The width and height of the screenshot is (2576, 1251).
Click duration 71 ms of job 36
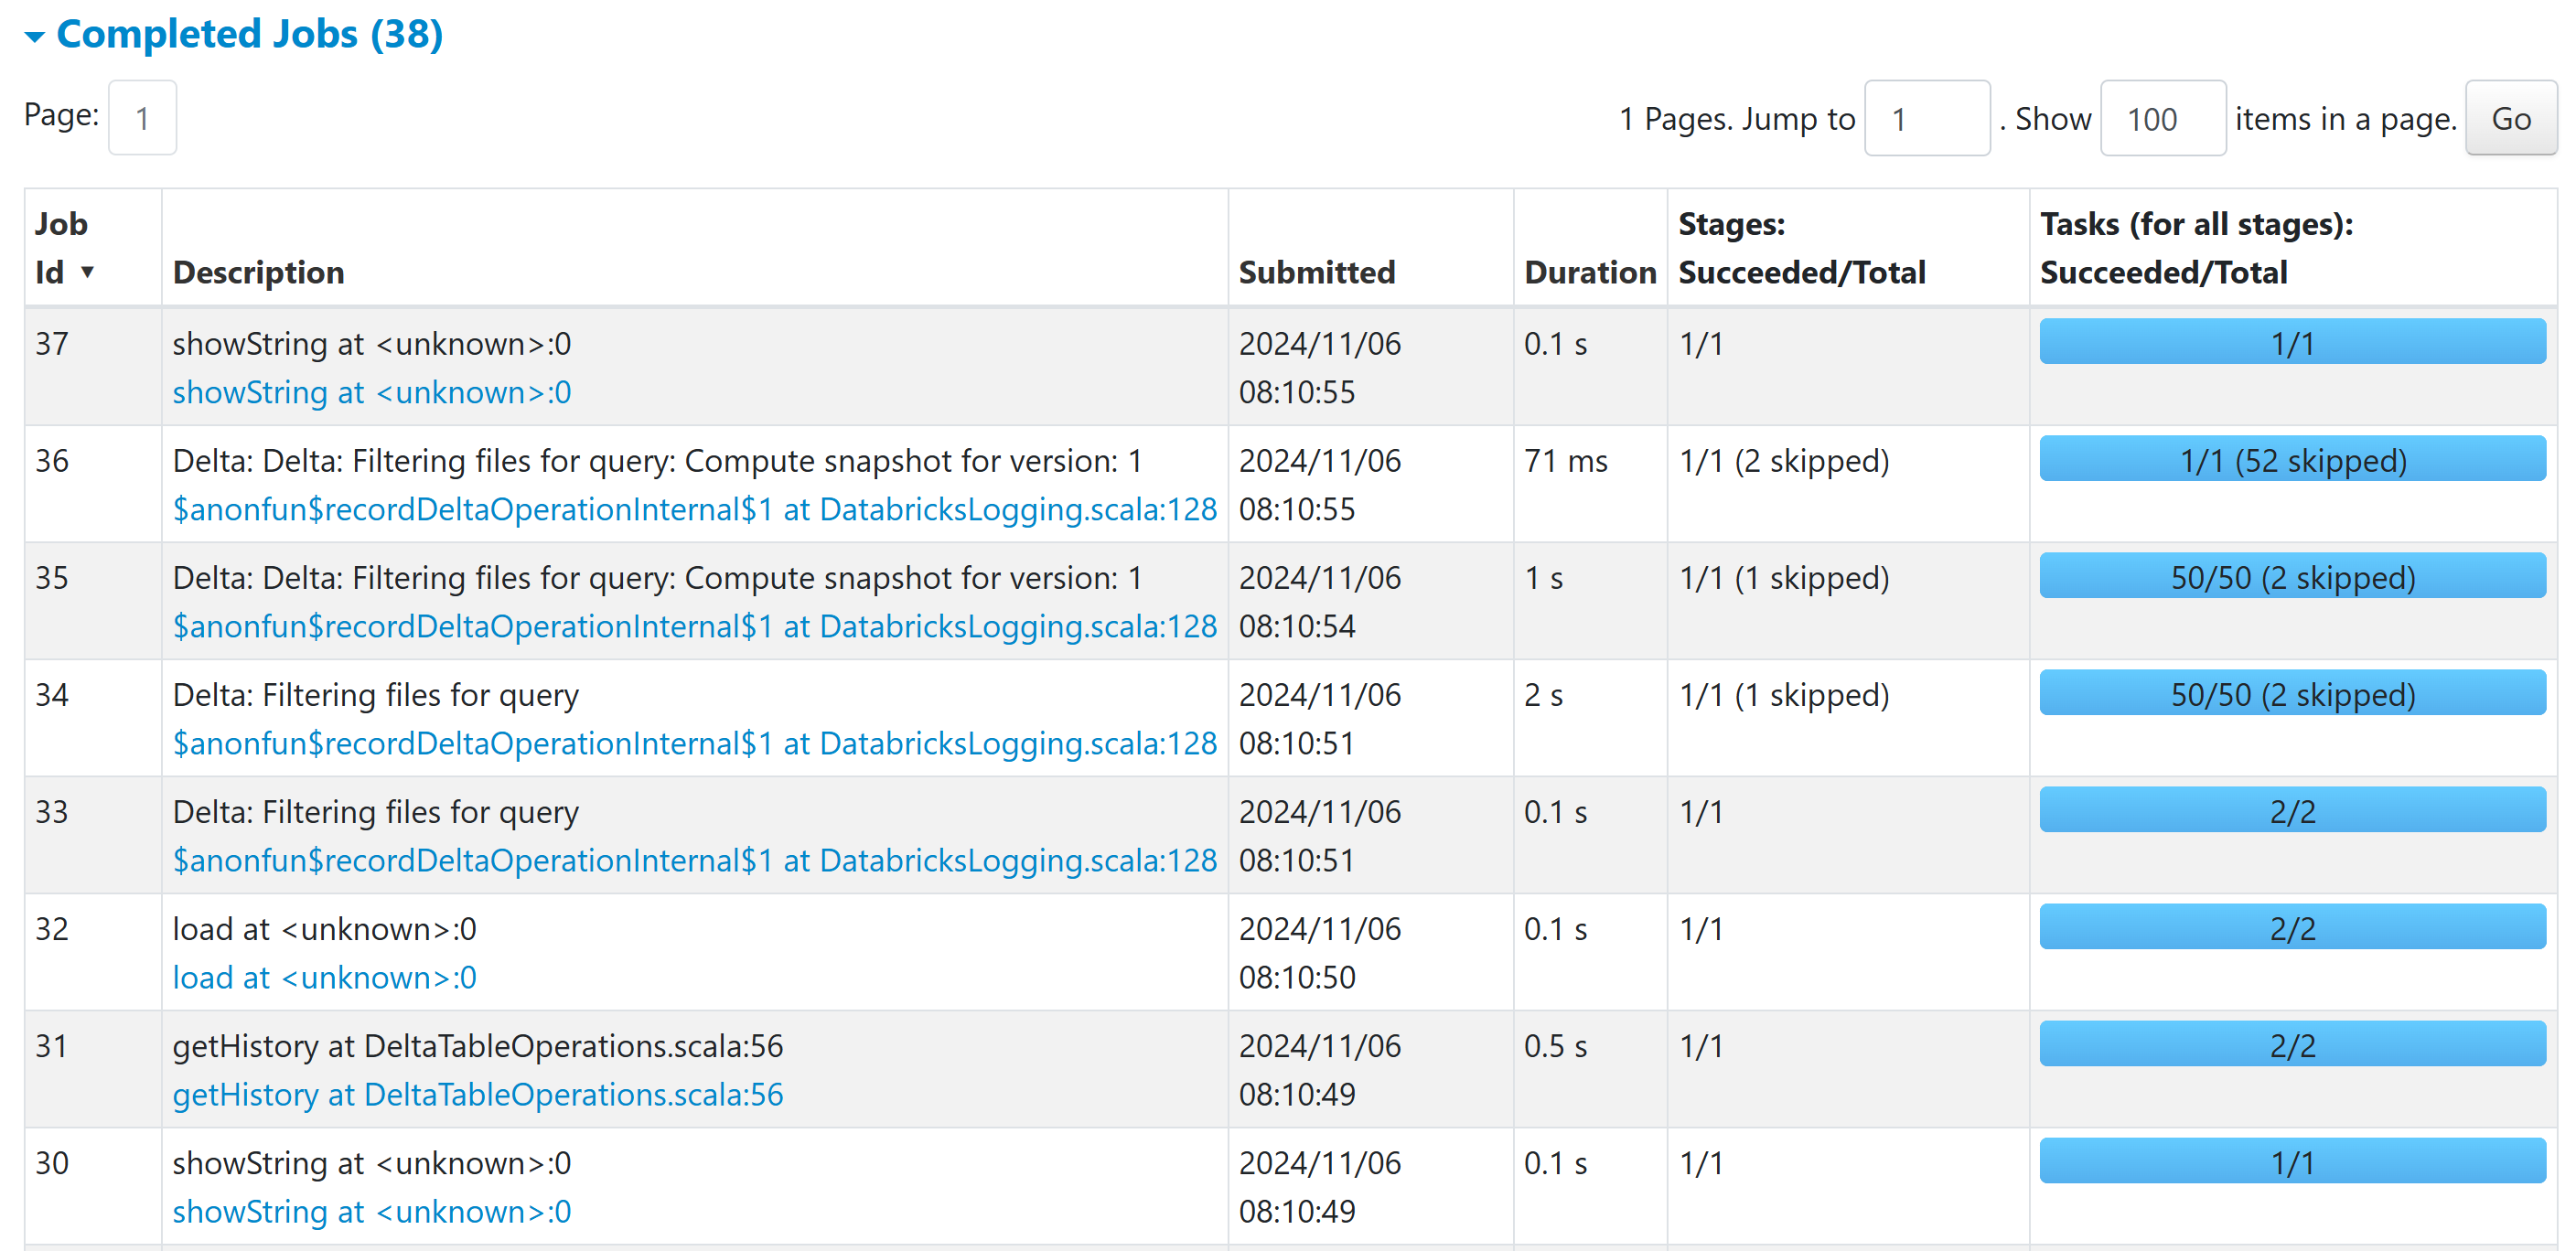1565,461
